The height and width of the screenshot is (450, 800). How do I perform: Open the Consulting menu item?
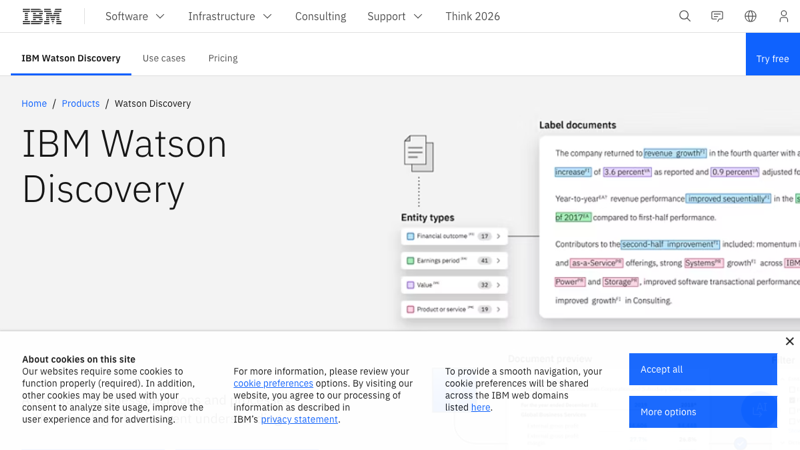coord(320,16)
